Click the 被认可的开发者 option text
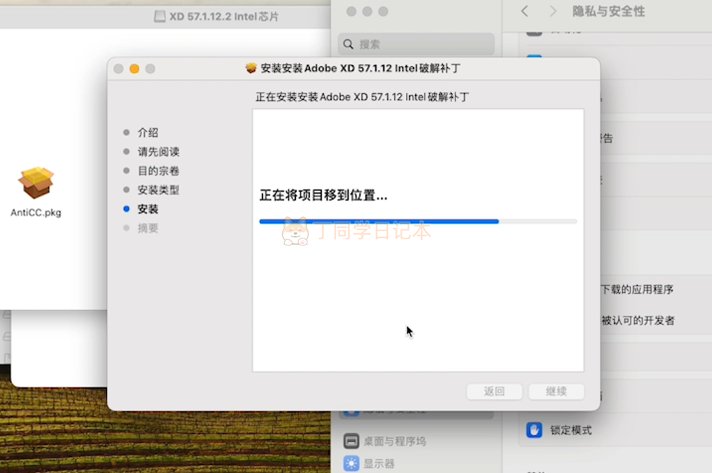The height and width of the screenshot is (473, 712). click(638, 320)
